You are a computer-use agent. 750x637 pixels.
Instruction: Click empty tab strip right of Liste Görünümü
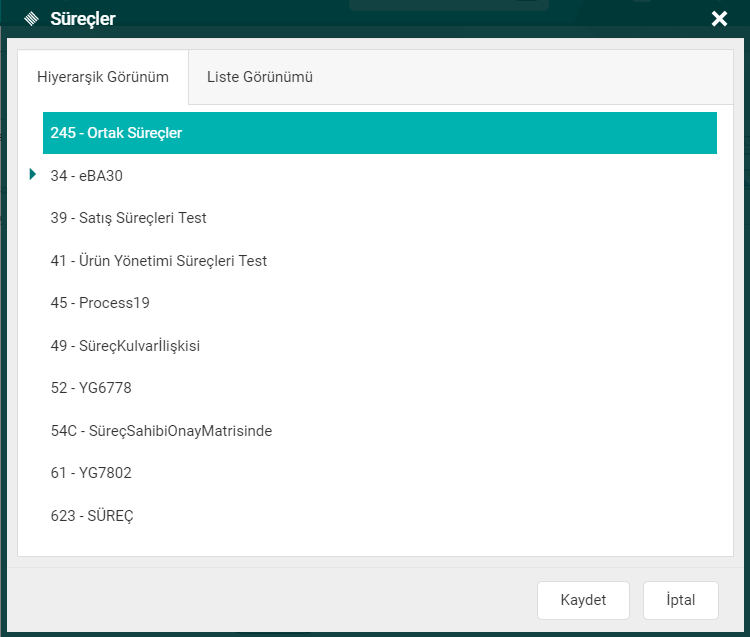(530, 77)
